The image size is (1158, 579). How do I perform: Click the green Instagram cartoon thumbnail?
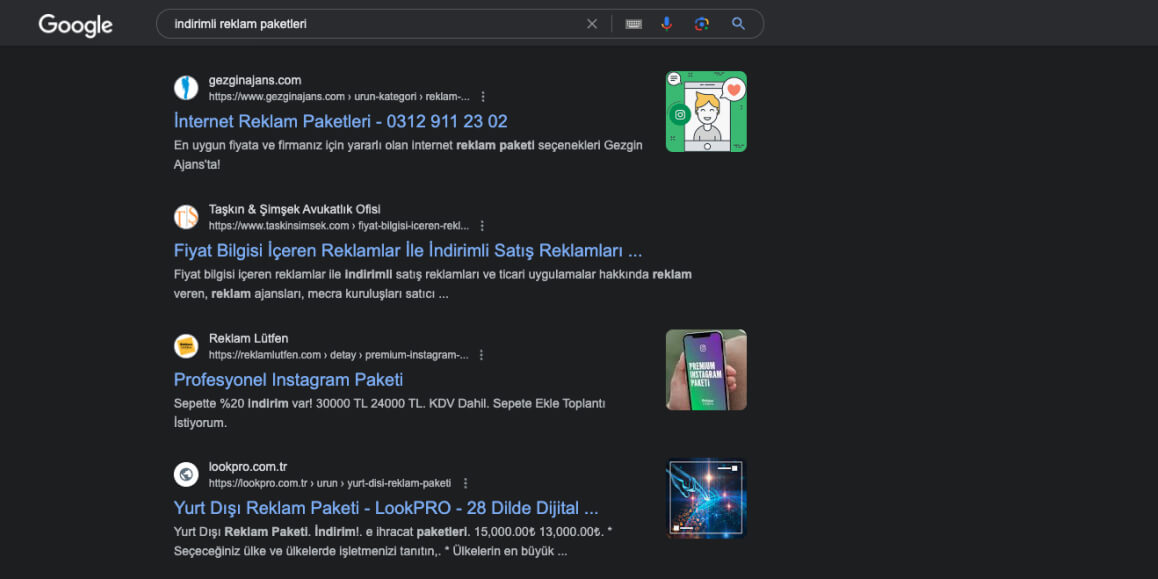coord(706,112)
